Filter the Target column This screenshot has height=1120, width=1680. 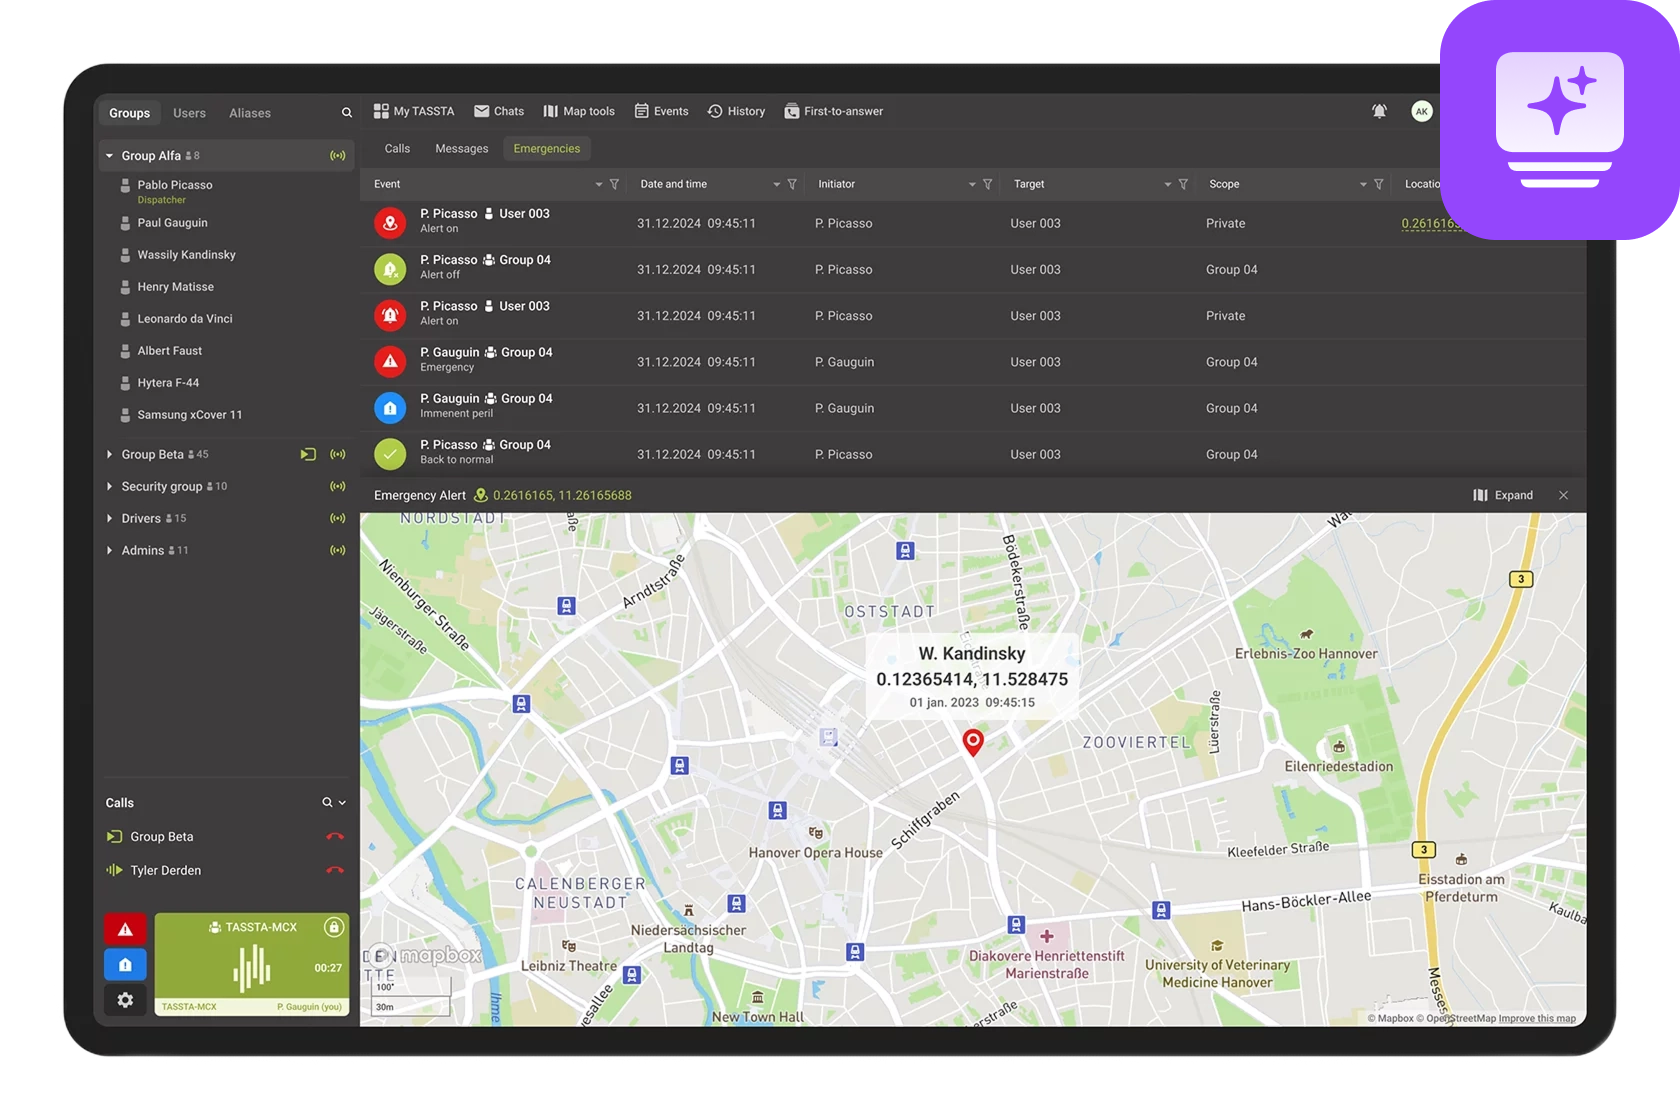click(1183, 184)
